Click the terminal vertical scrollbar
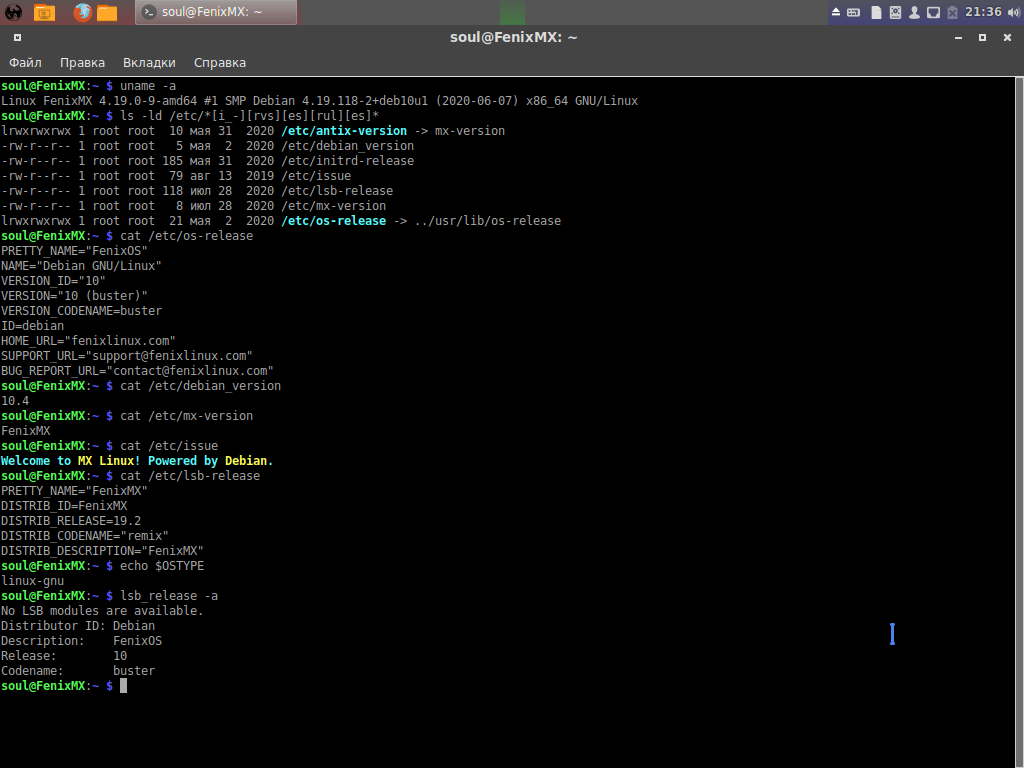The image size is (1024, 768). (1019, 422)
